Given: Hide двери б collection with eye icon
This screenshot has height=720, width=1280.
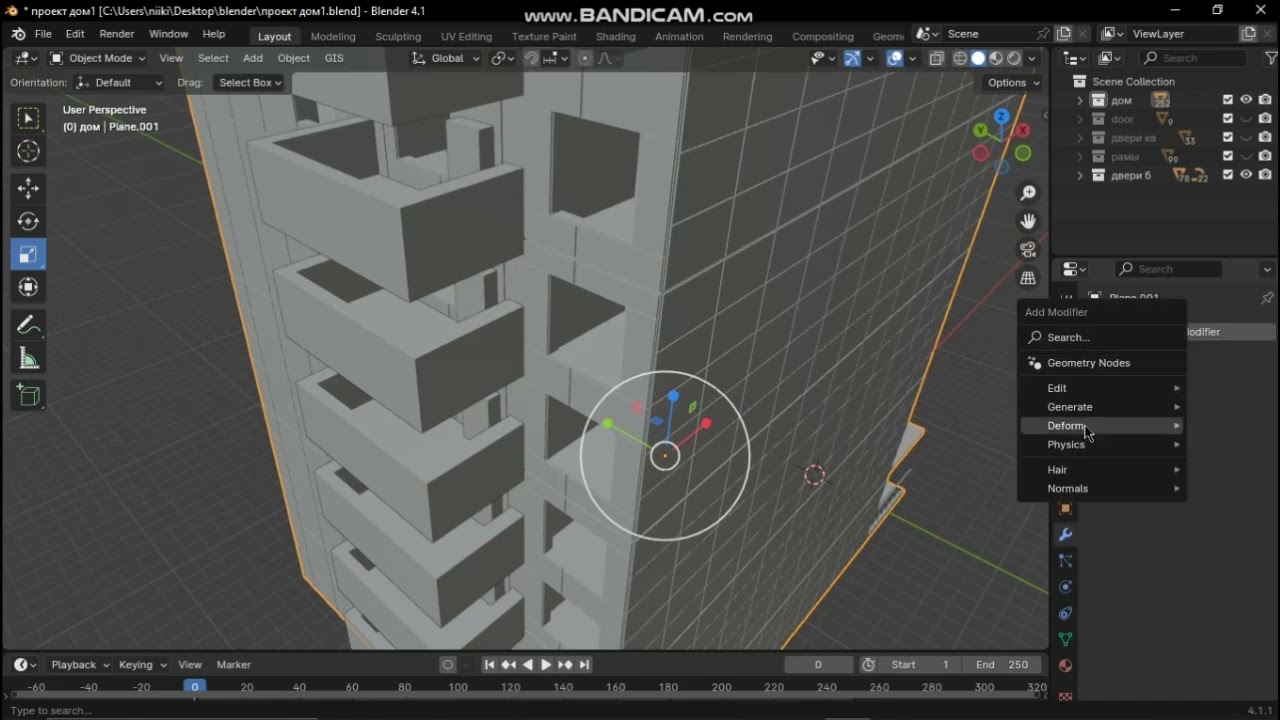Looking at the screenshot, I should pyautogui.click(x=1246, y=175).
